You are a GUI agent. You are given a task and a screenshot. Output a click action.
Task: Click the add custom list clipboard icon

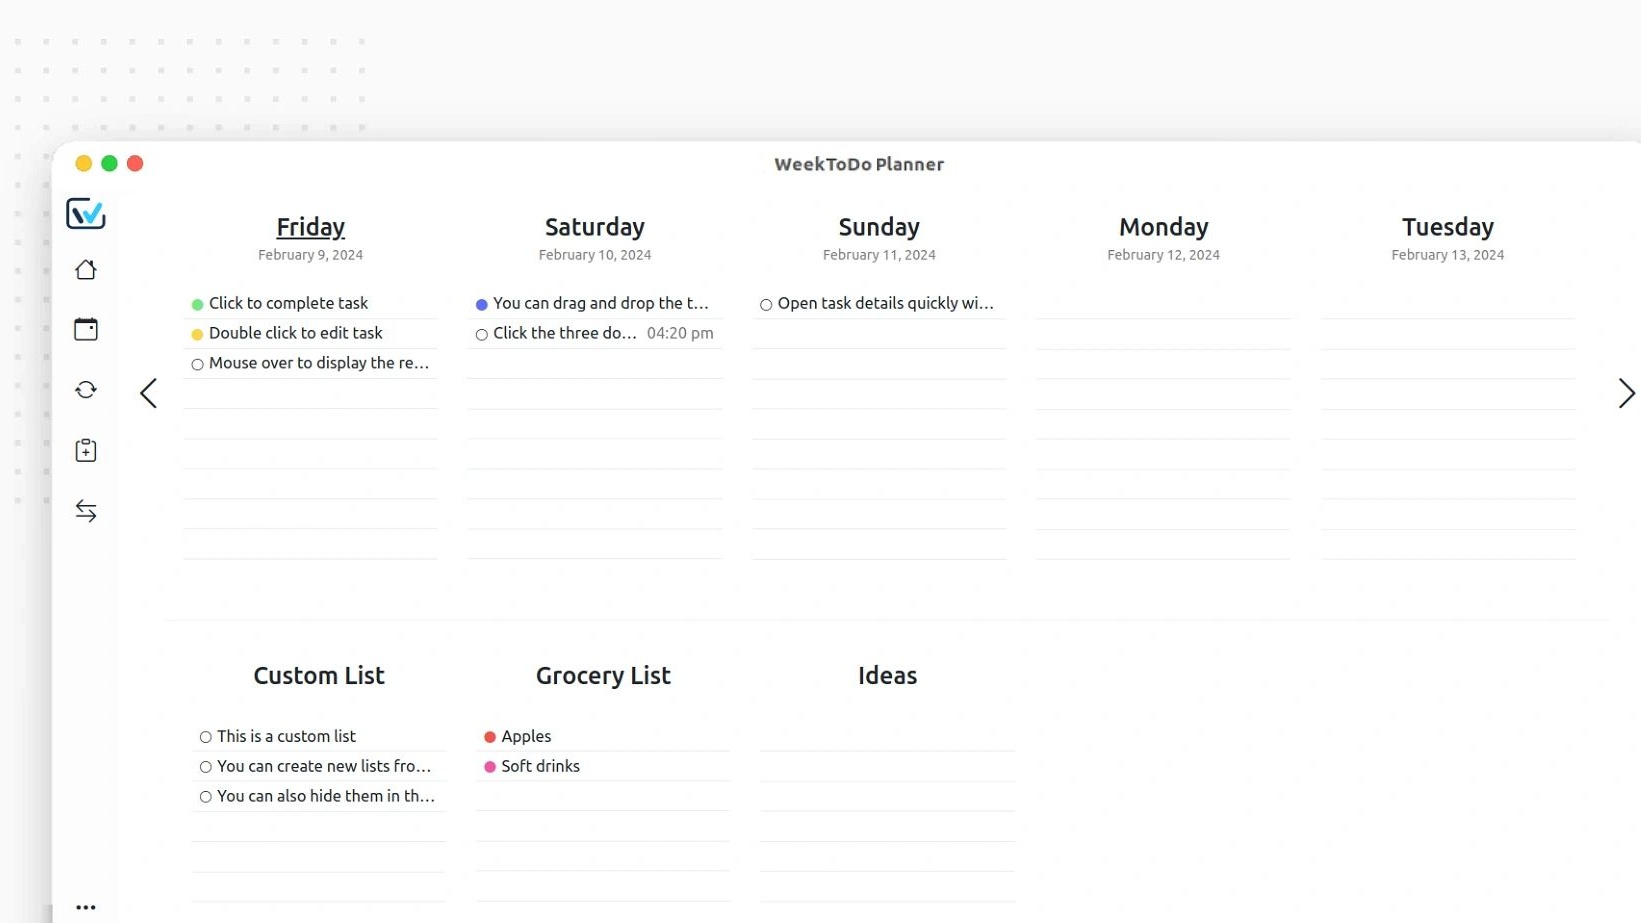click(86, 450)
